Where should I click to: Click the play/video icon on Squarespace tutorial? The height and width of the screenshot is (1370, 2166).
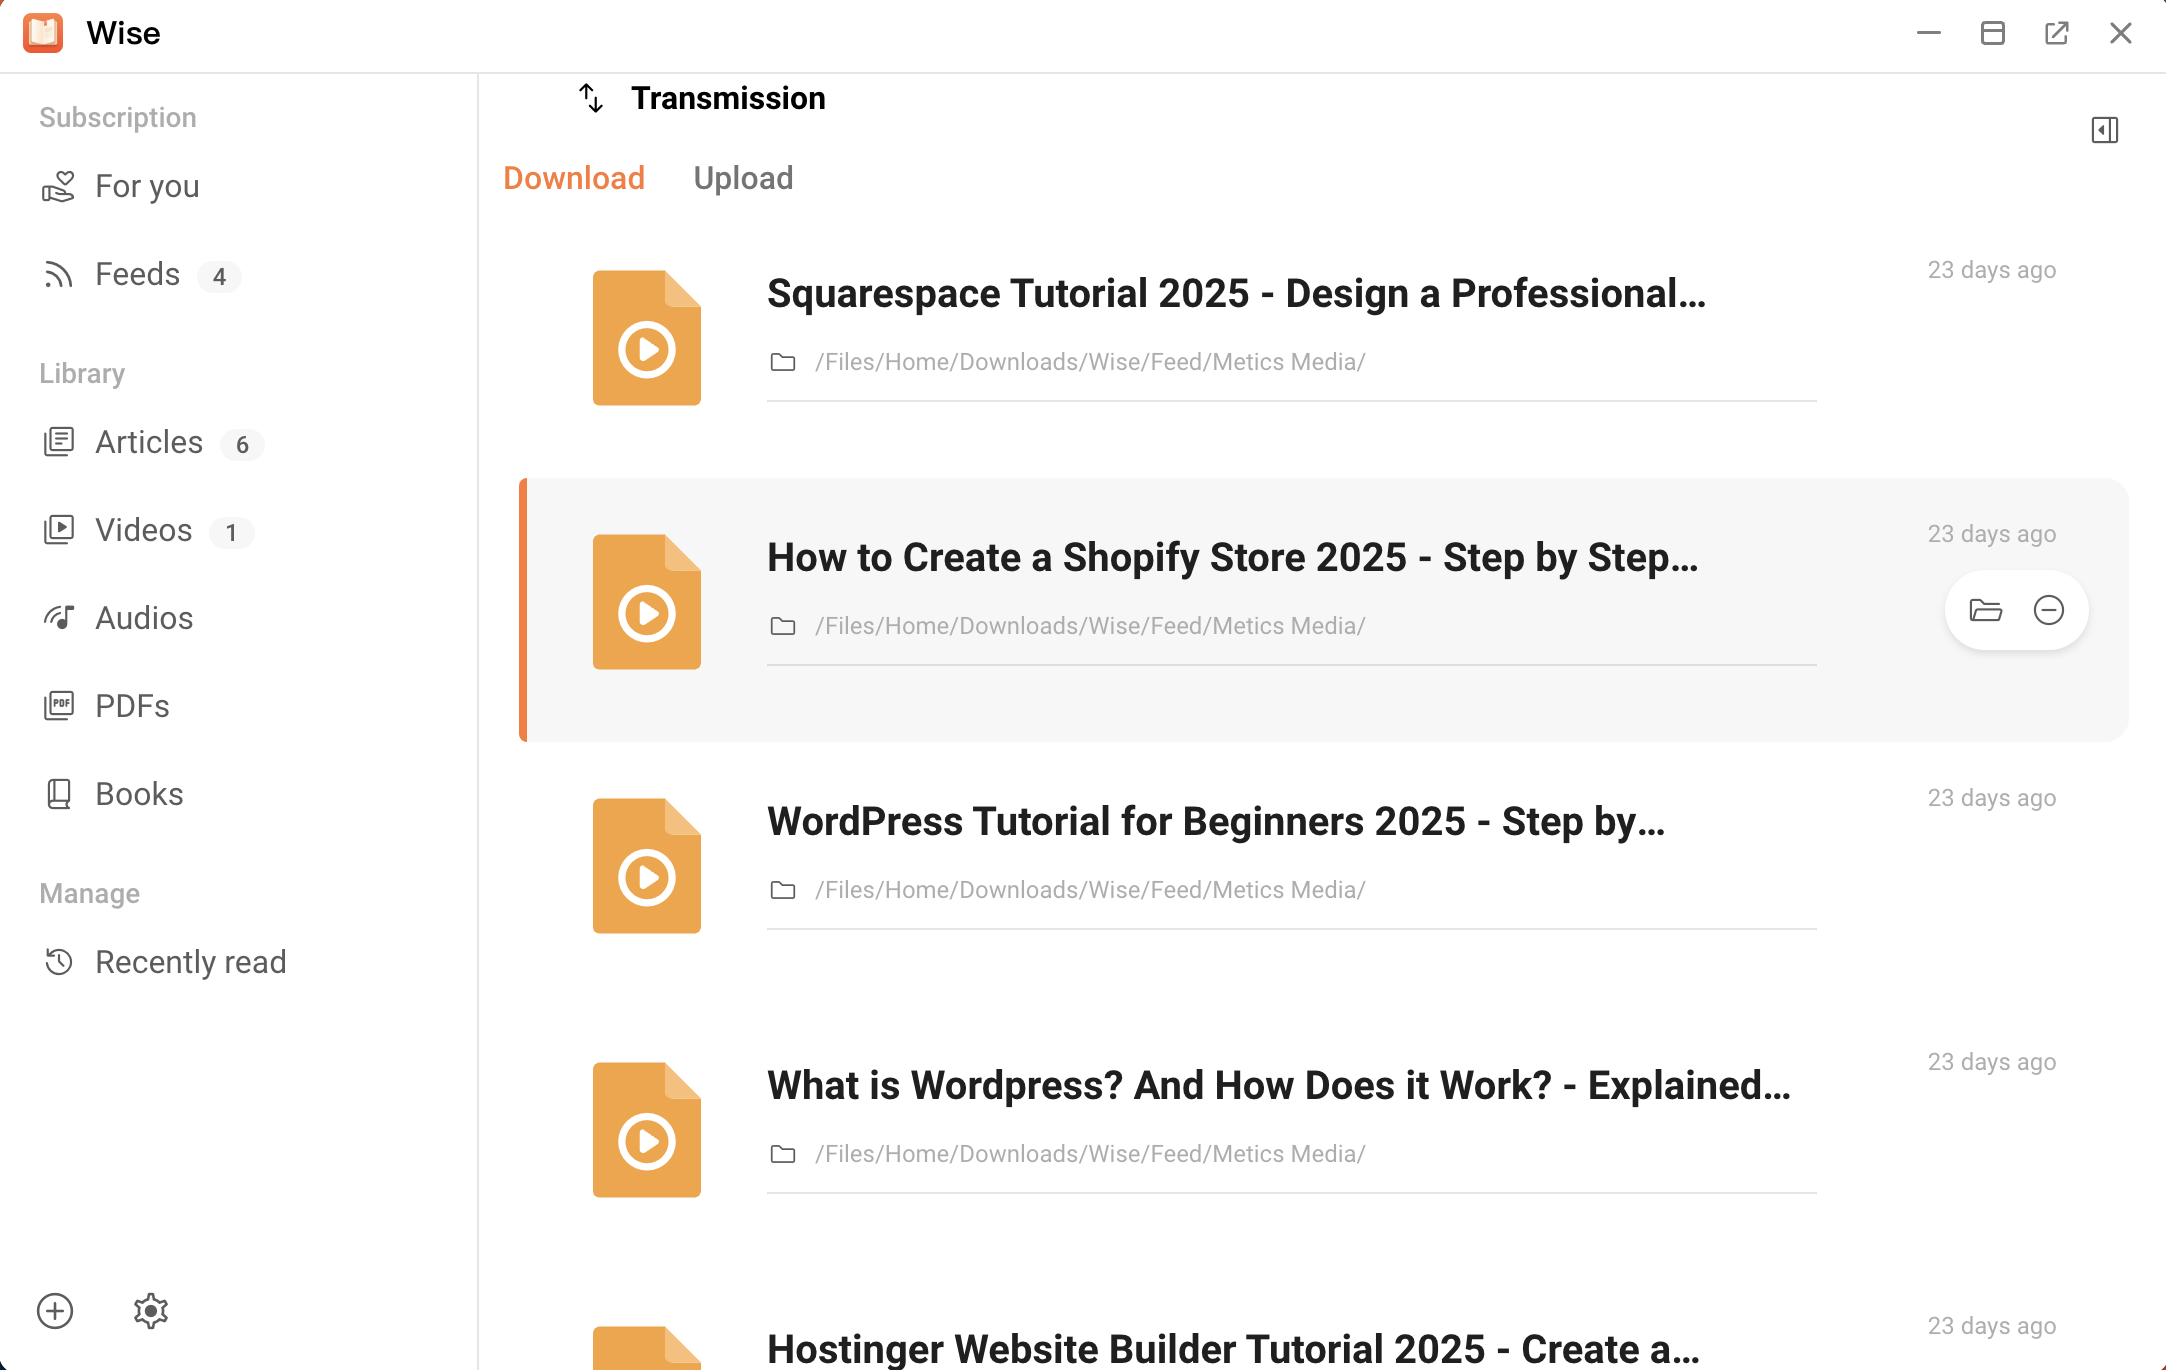point(647,338)
